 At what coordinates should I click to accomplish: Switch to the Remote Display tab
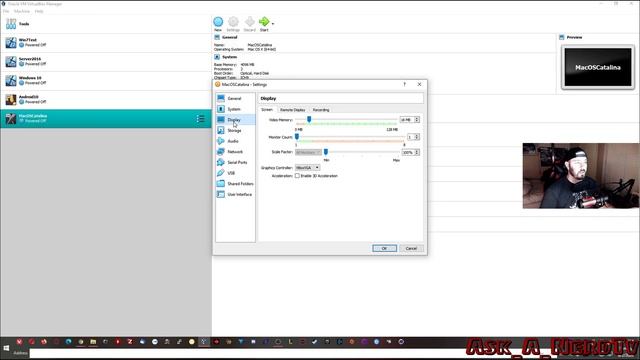click(293, 110)
